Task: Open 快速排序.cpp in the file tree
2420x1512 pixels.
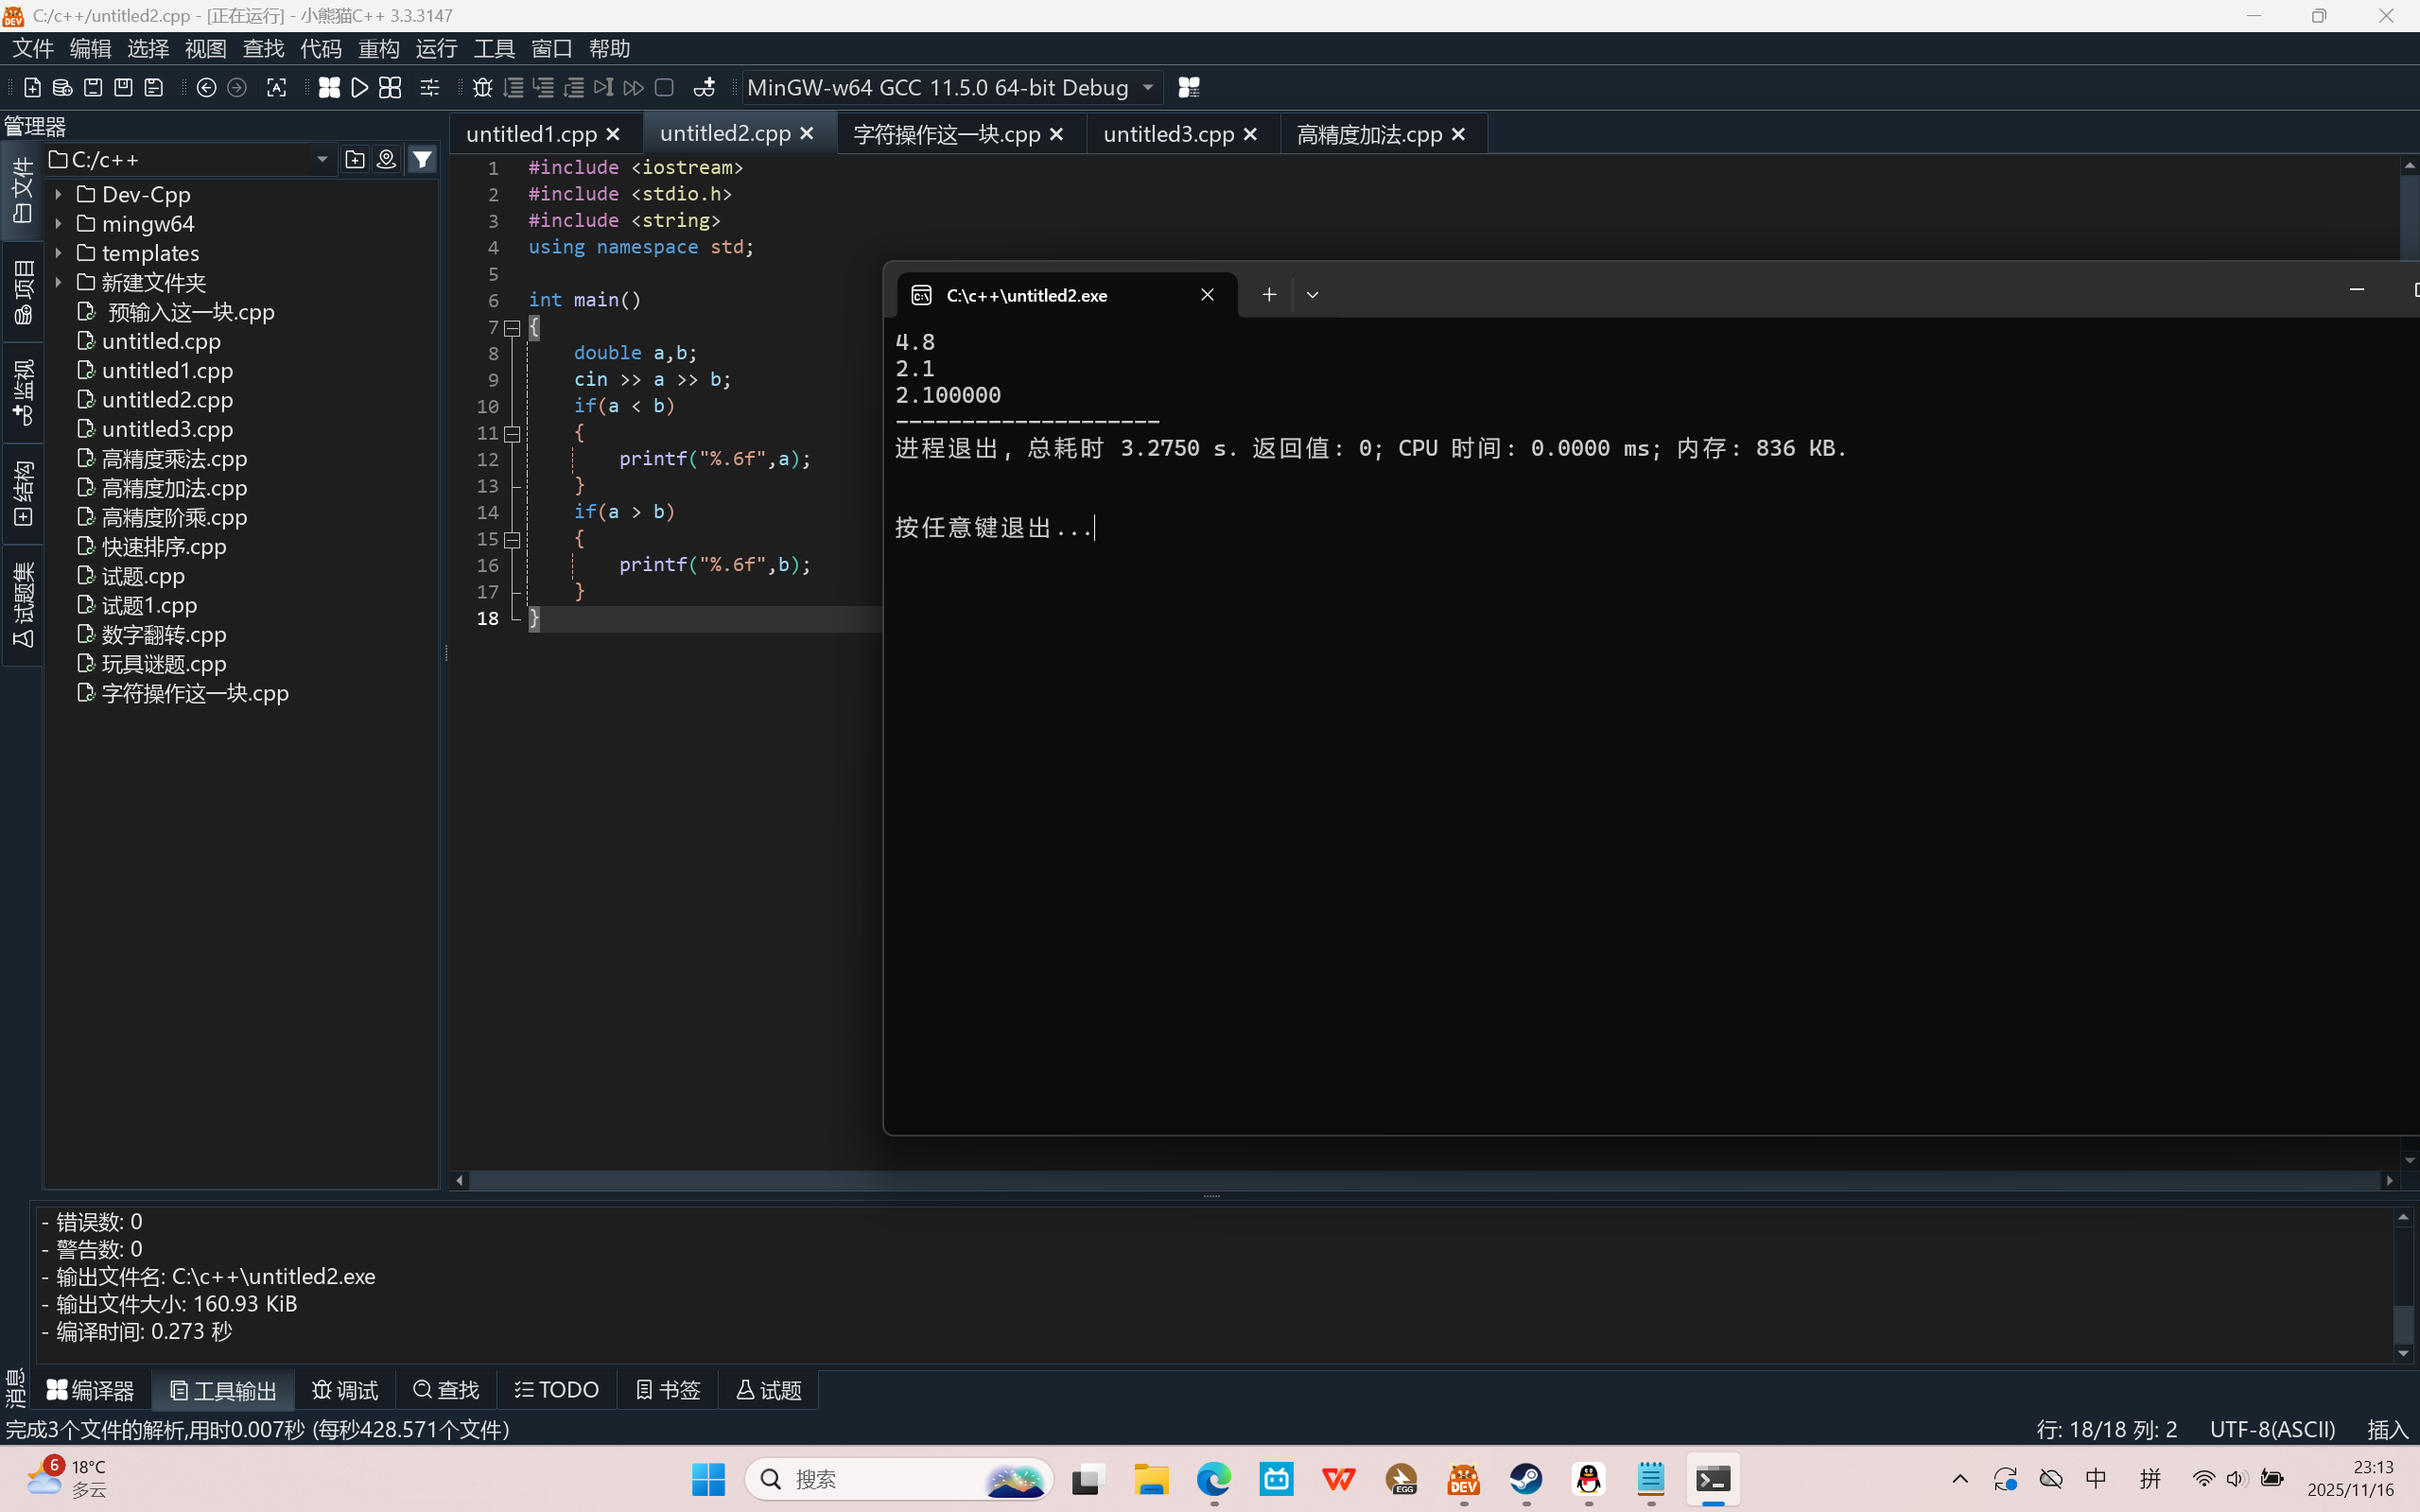Action: (x=164, y=547)
